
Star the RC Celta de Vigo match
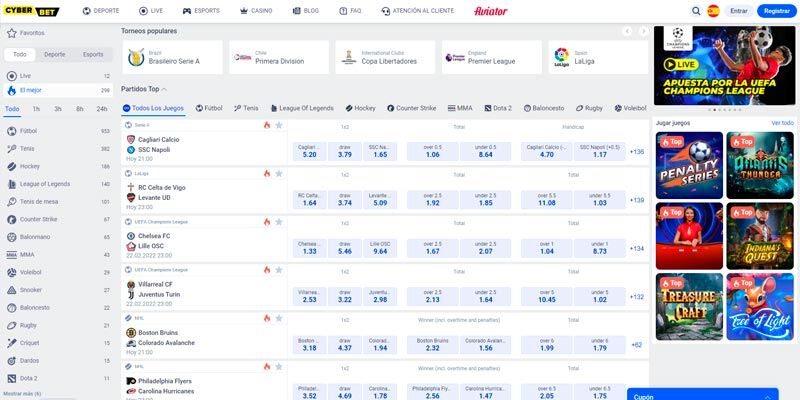tap(279, 173)
